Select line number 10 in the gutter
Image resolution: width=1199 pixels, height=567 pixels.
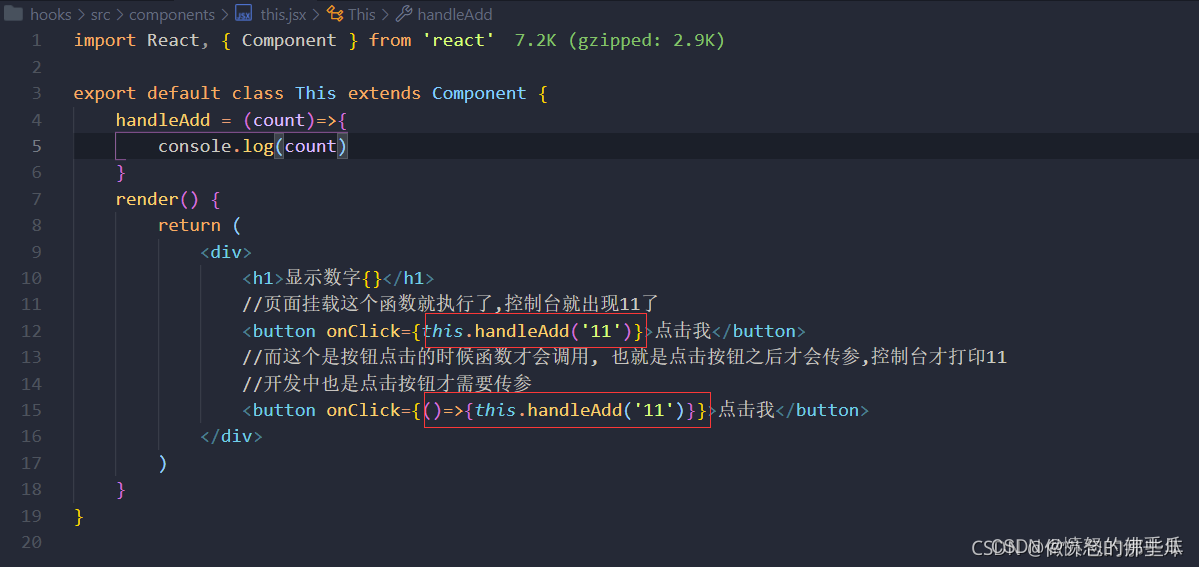coord(32,278)
